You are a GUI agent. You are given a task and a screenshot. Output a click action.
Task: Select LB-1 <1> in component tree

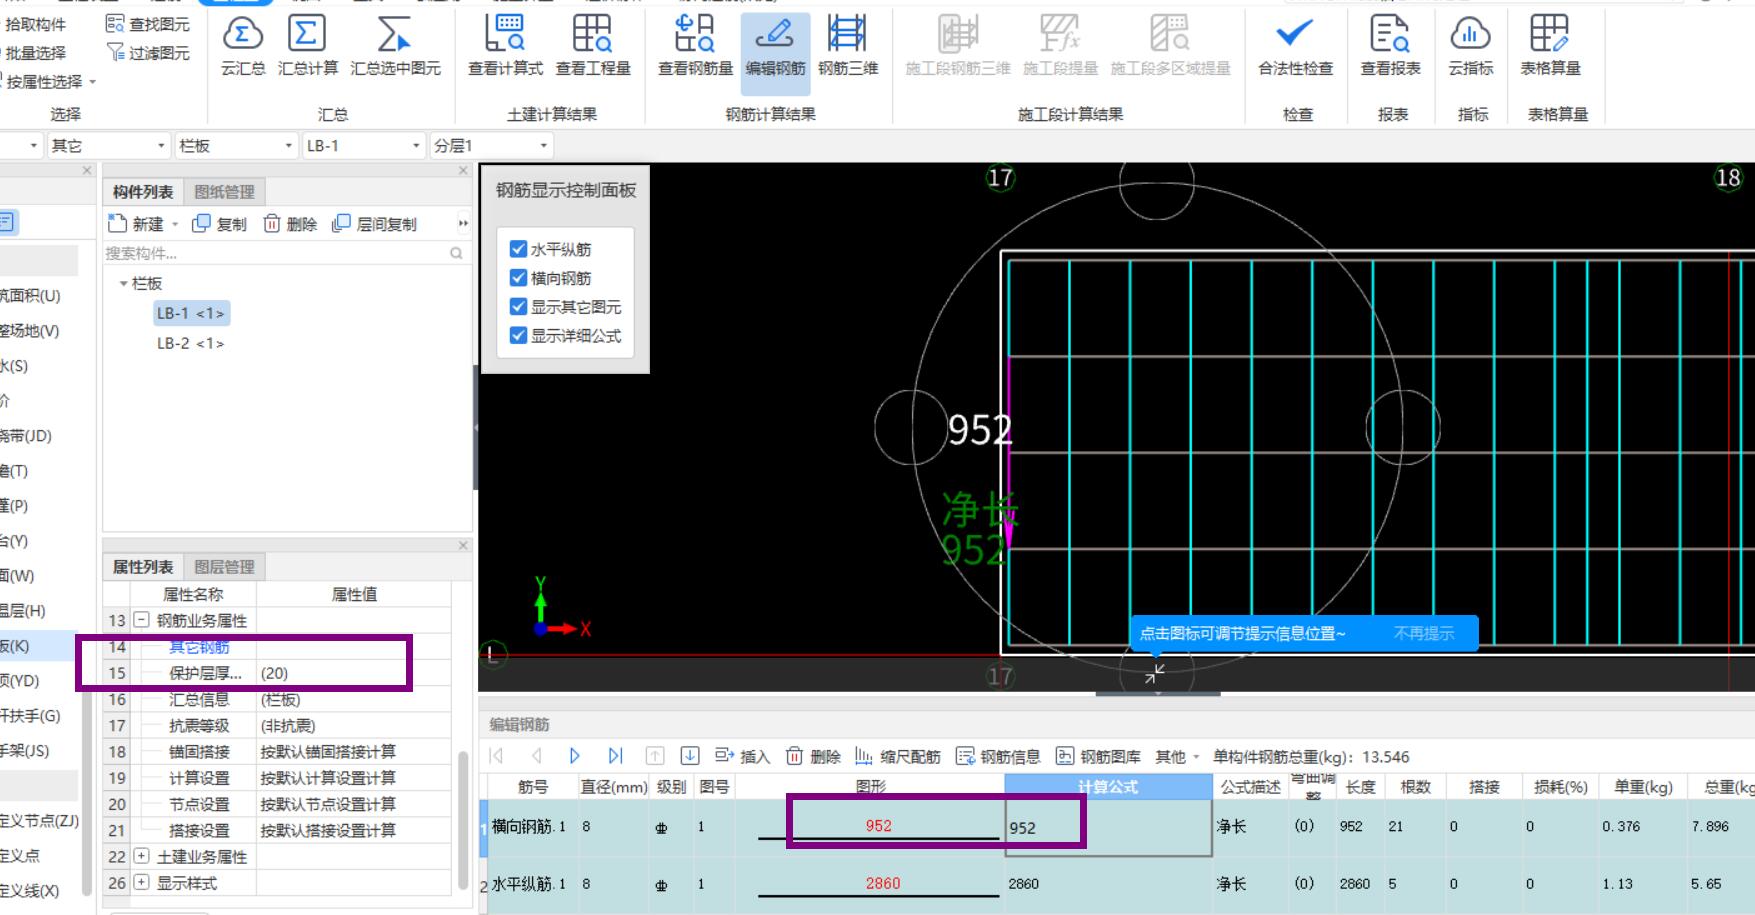pos(190,313)
